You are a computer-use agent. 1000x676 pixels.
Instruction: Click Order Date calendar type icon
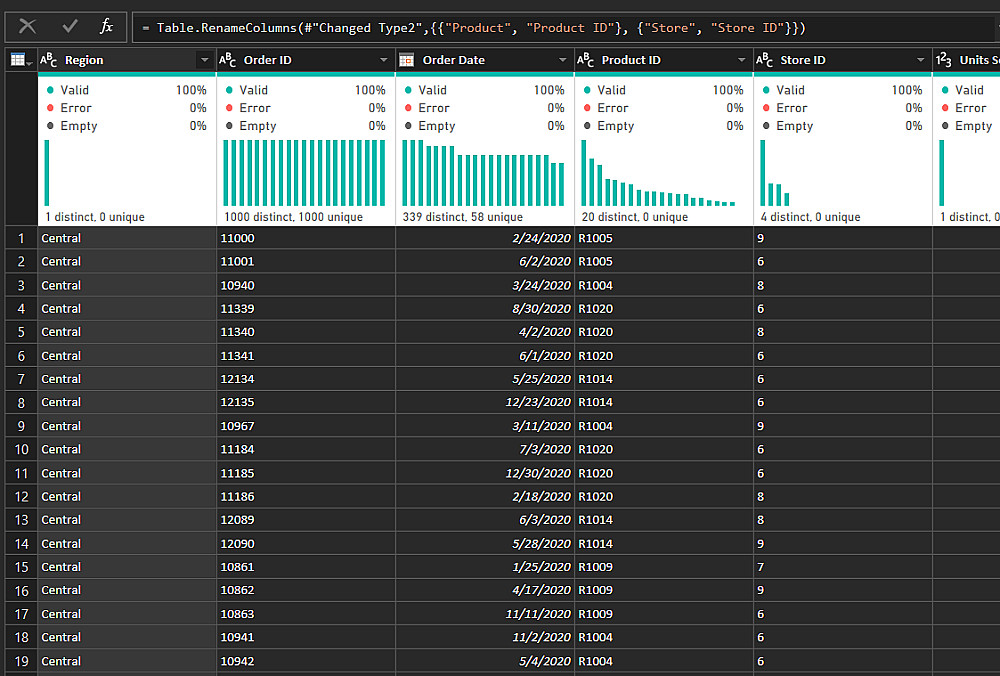click(407, 60)
